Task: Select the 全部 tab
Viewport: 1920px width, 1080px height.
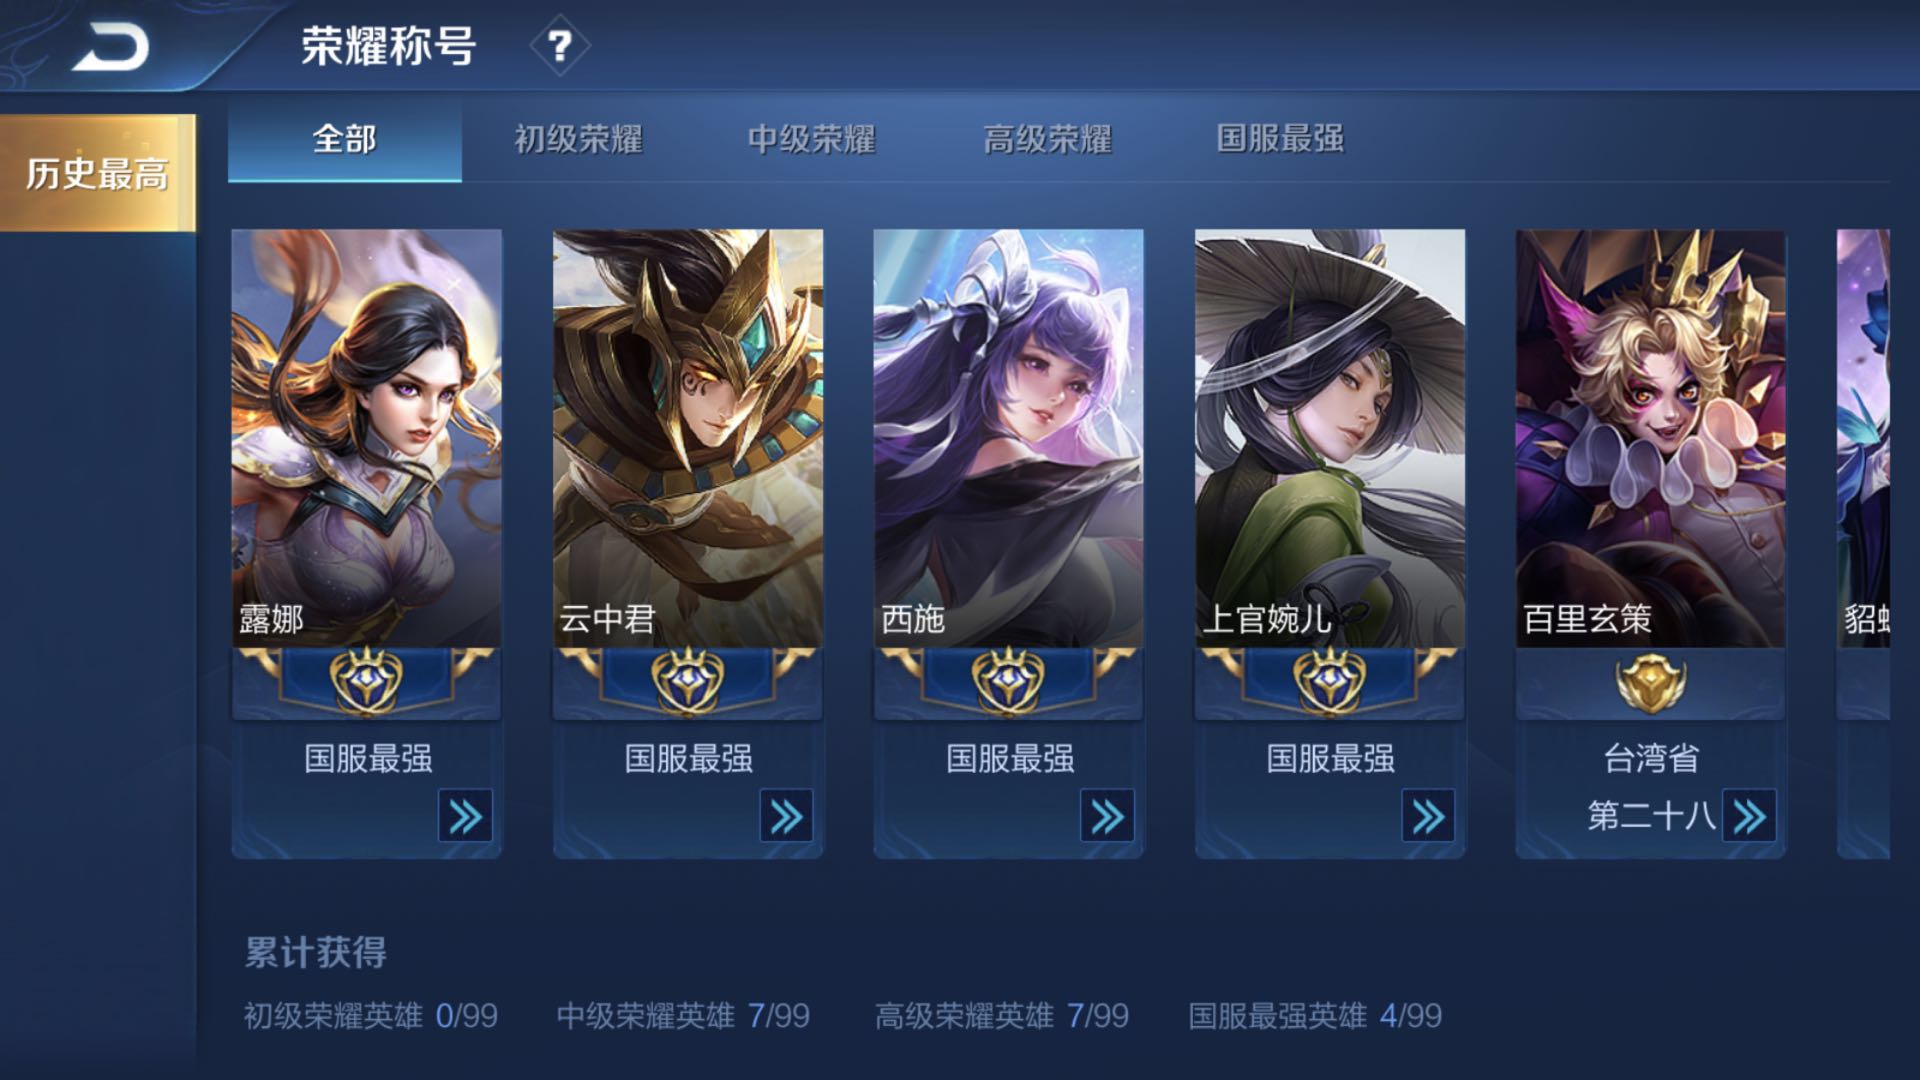Action: click(x=345, y=139)
